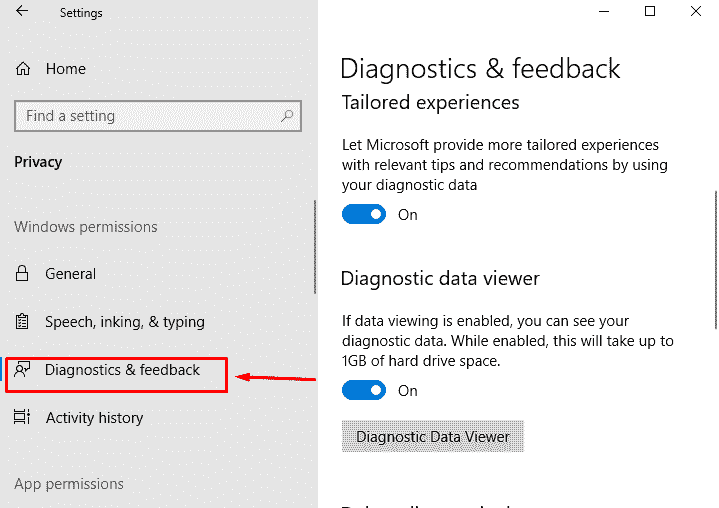Click the Speech, inking, & typing clipboard icon
This screenshot has height=508, width=719.
tap(23, 322)
